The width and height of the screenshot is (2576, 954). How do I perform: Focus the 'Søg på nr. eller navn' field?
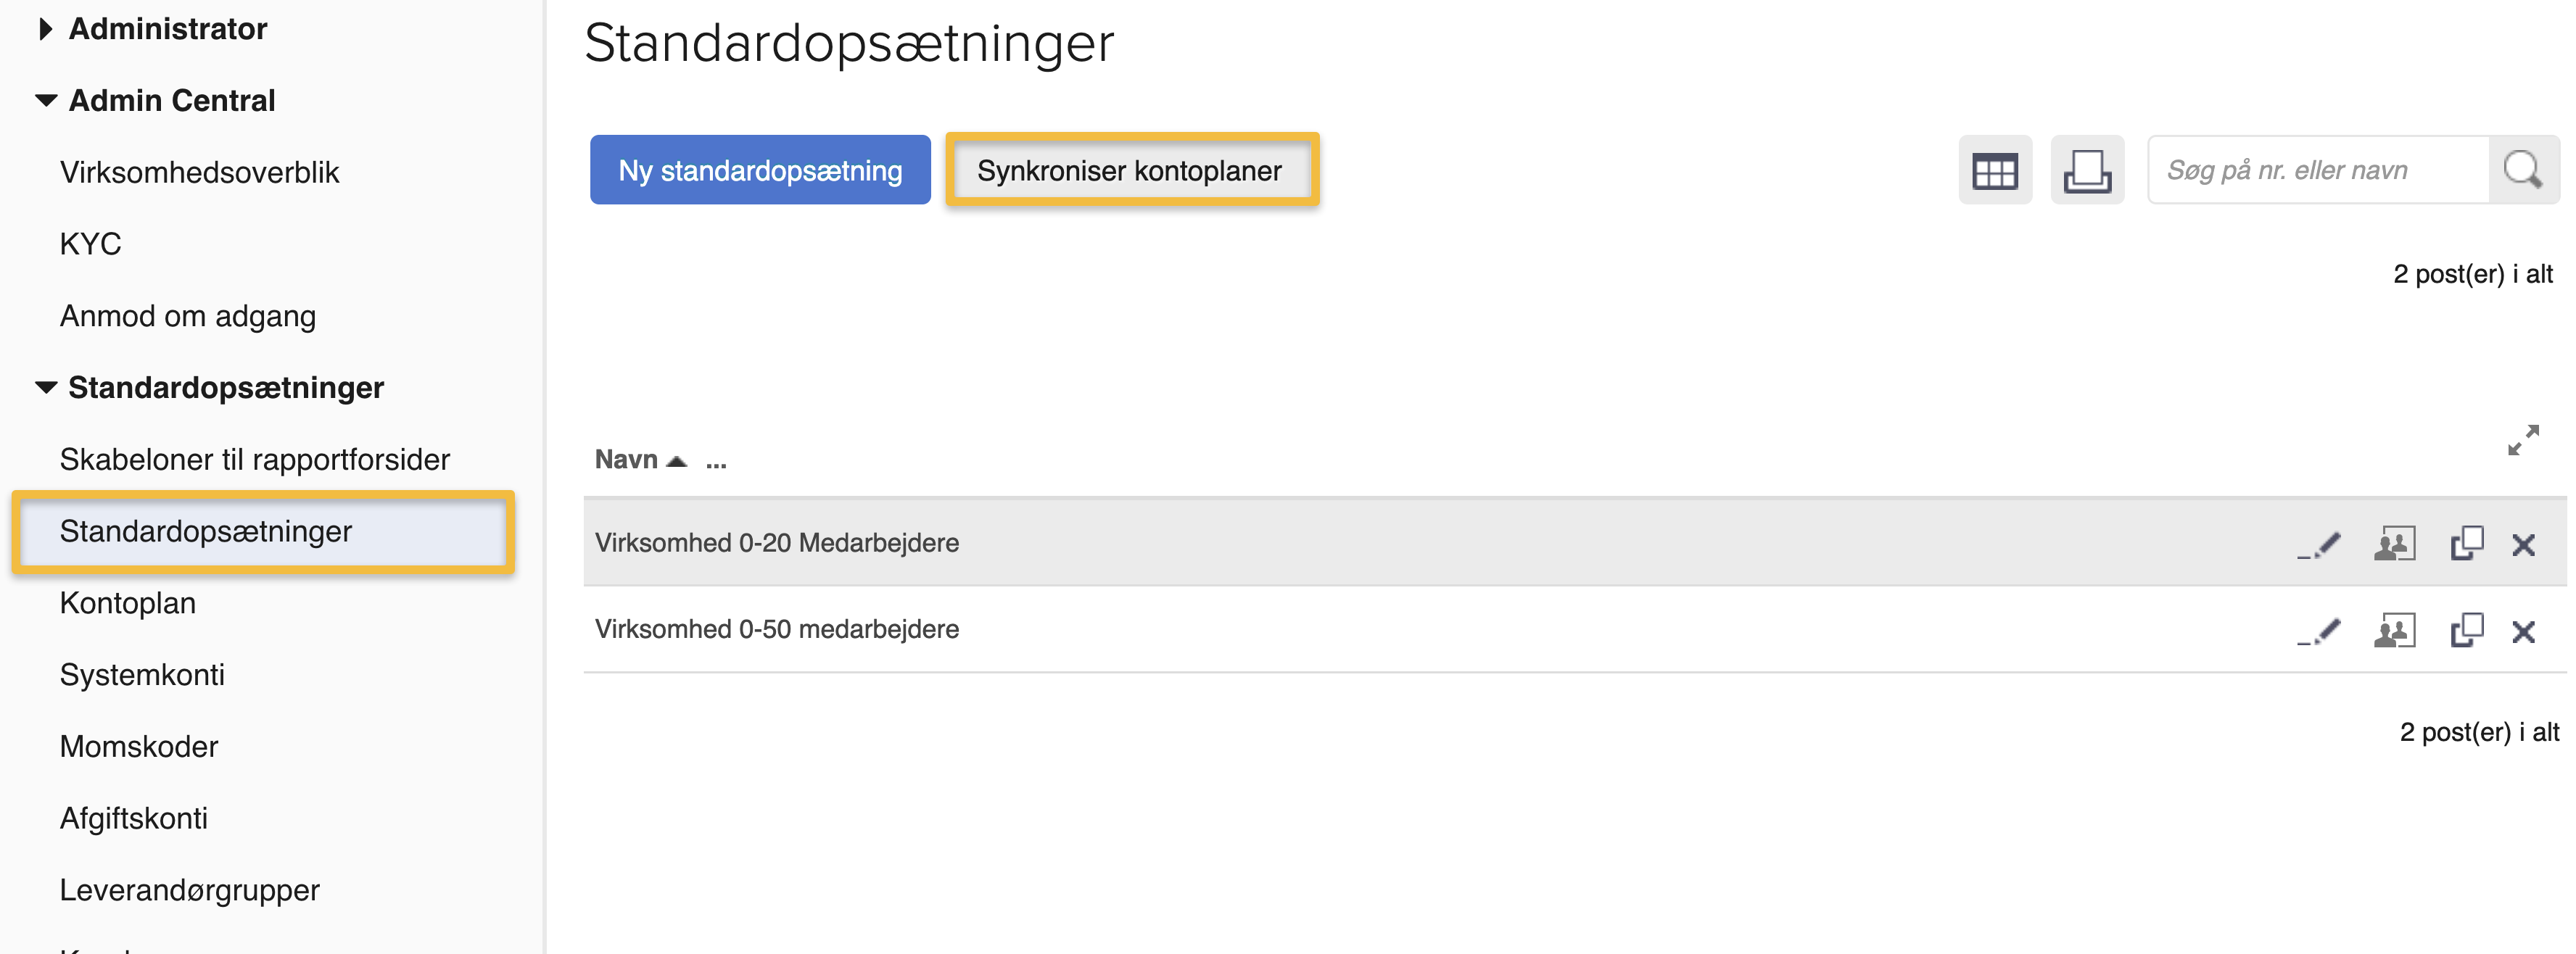[2316, 171]
